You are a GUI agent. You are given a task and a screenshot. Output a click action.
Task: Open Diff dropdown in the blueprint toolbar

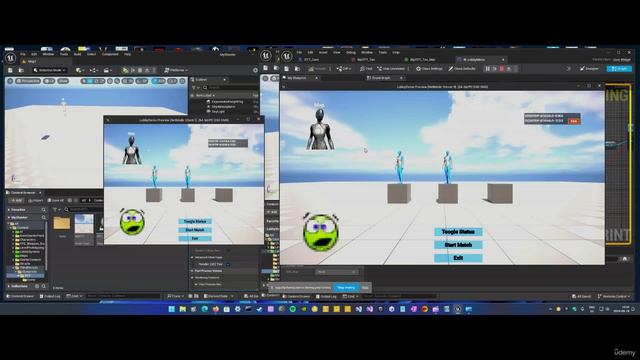click(x=344, y=69)
